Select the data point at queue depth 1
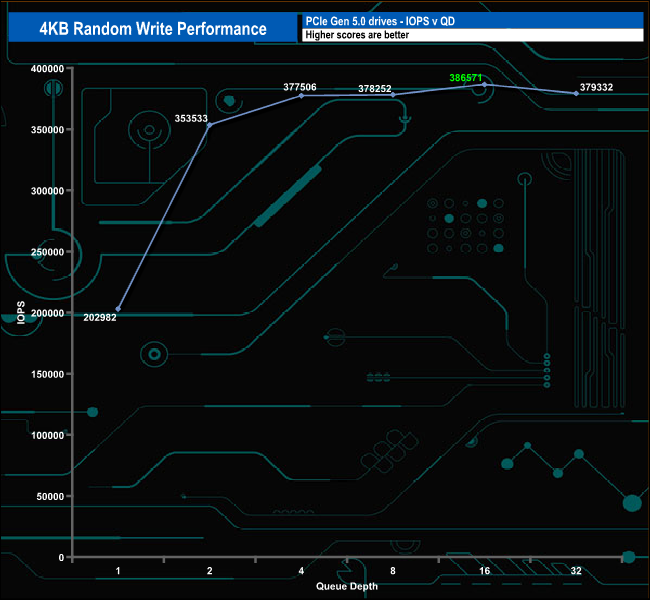The width and height of the screenshot is (650, 600). click(x=119, y=309)
